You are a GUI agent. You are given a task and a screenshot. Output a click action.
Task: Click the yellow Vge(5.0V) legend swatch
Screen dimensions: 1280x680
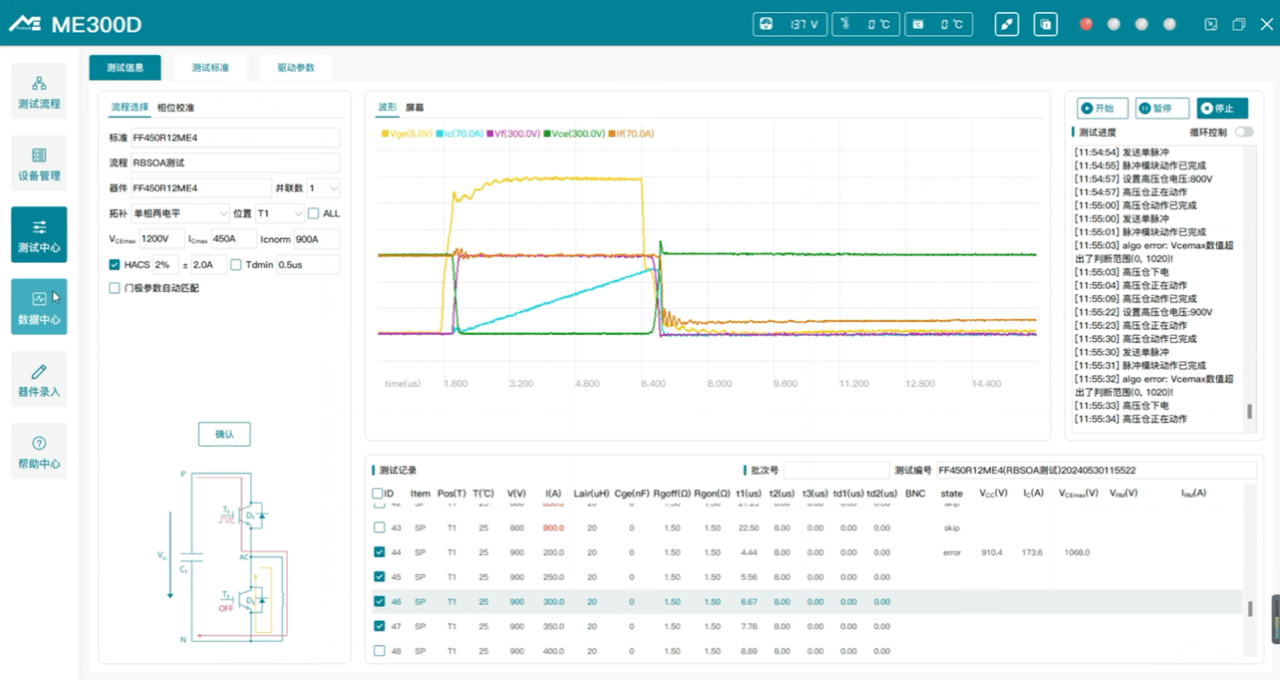pyautogui.click(x=385, y=133)
